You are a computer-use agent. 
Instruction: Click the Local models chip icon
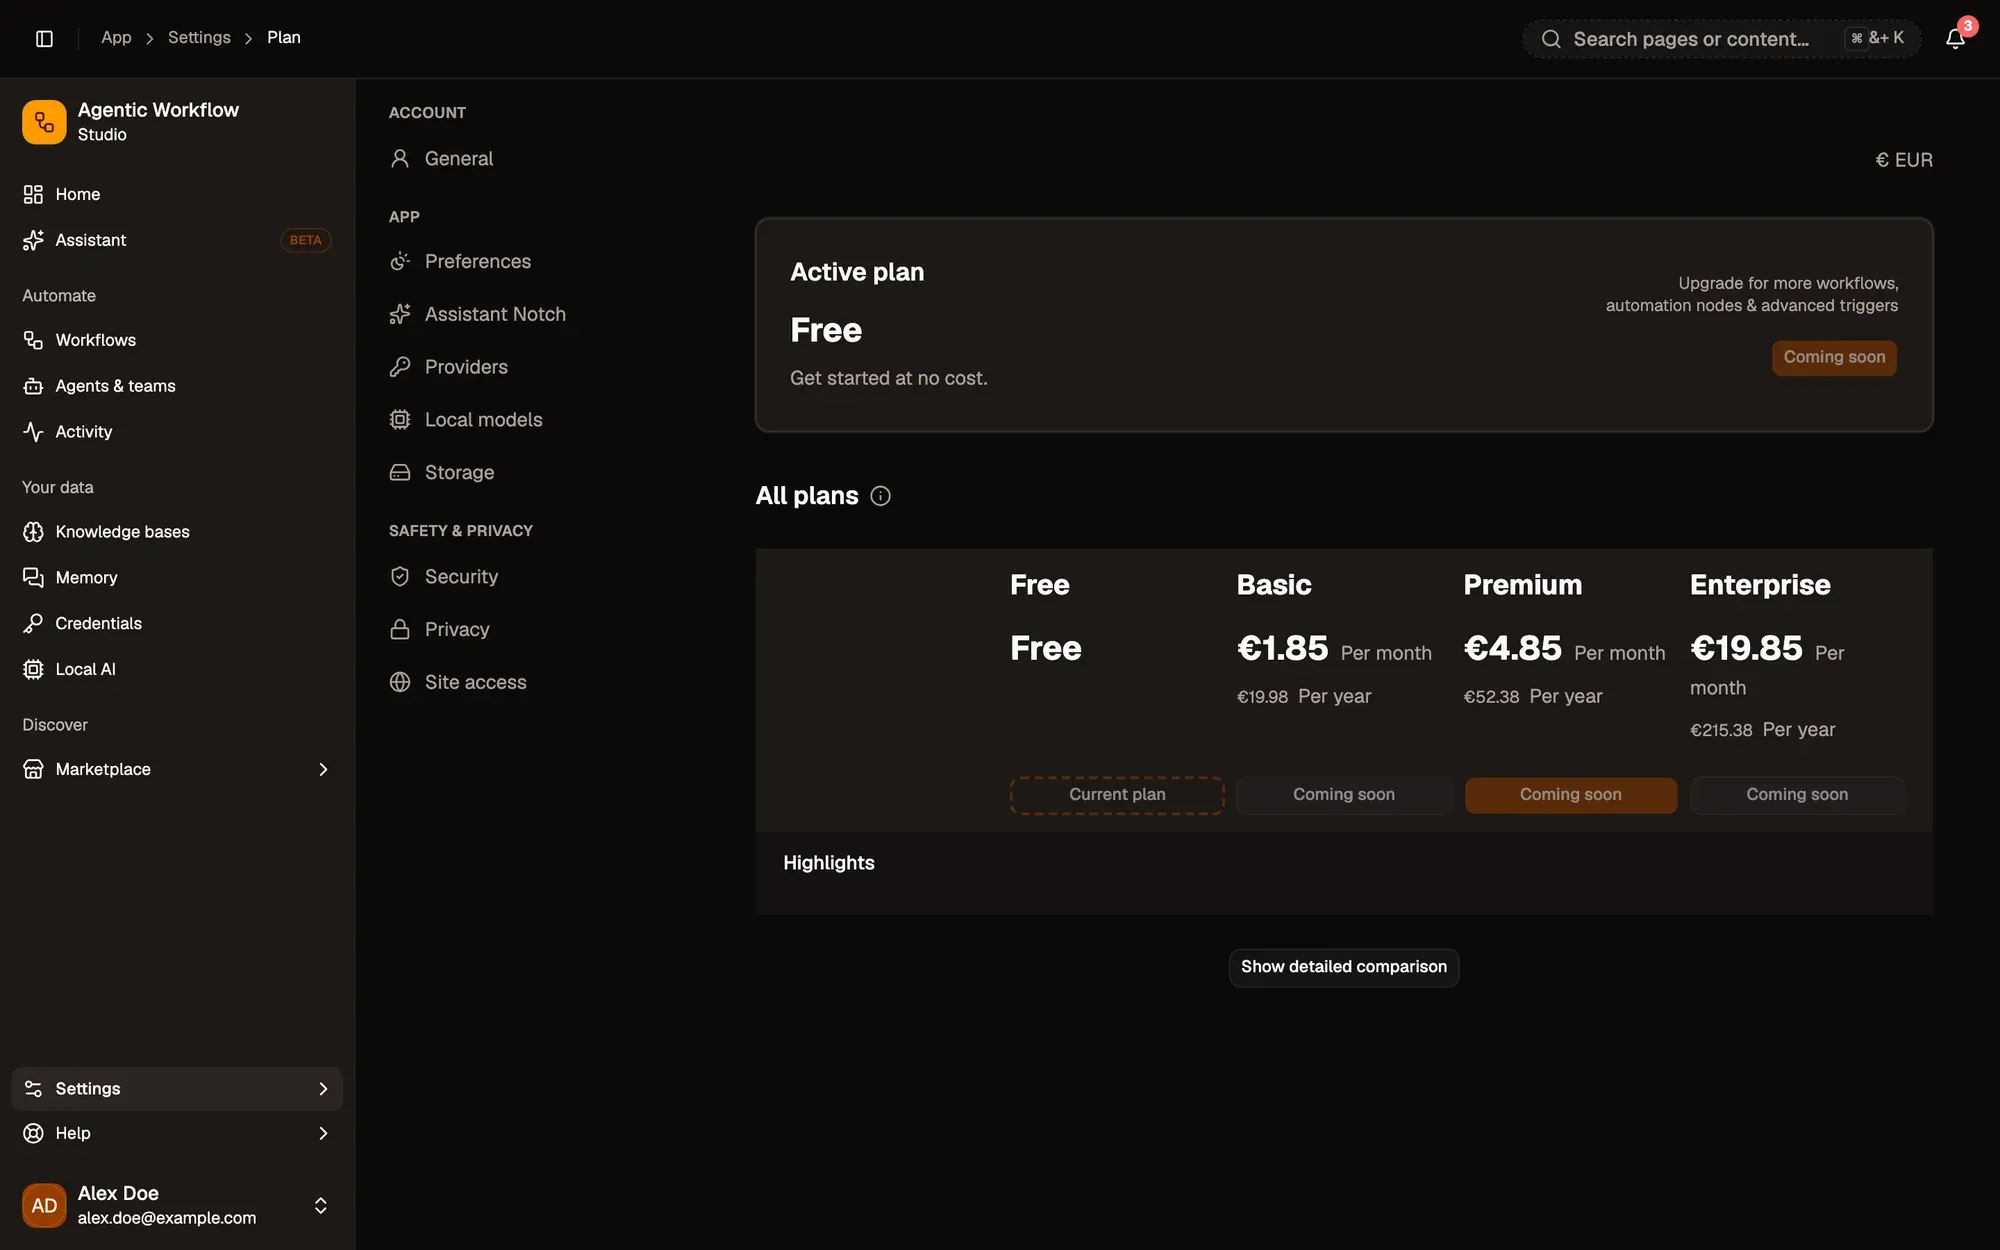pos(400,420)
